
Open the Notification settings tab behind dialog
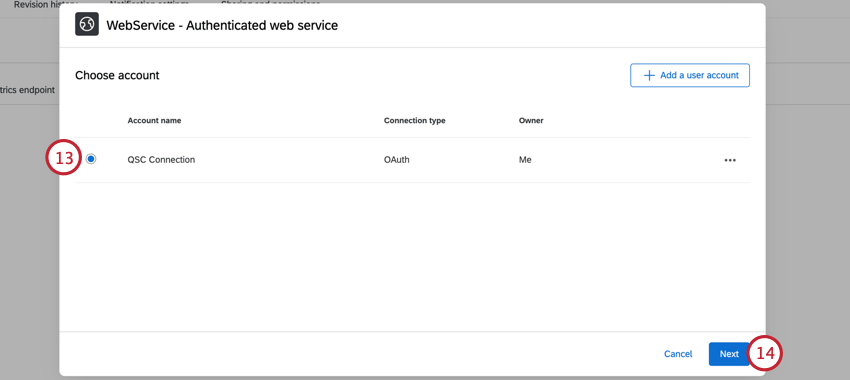pyautogui.click(x=151, y=3)
